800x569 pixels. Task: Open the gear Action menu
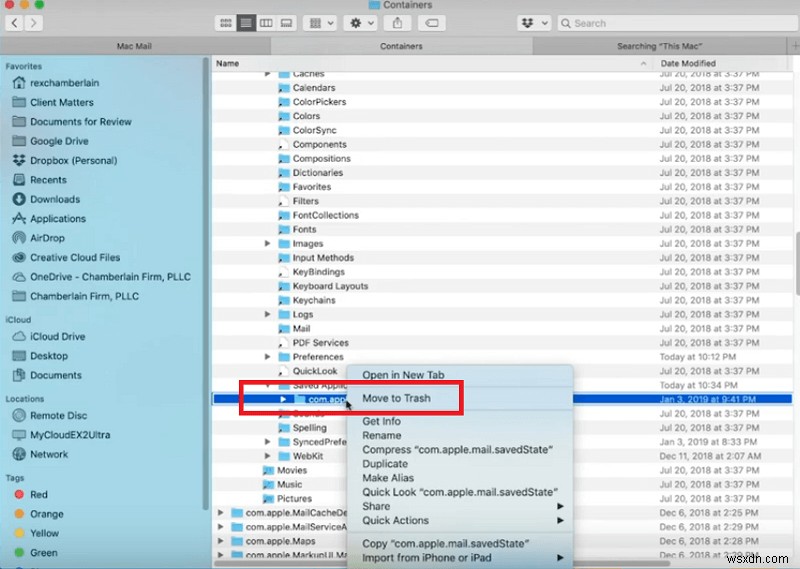(361, 23)
